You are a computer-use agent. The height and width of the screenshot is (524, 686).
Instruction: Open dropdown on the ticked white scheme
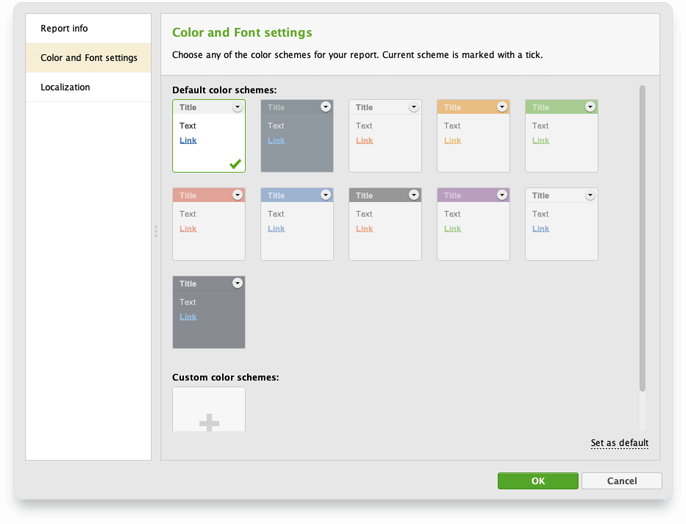click(237, 107)
